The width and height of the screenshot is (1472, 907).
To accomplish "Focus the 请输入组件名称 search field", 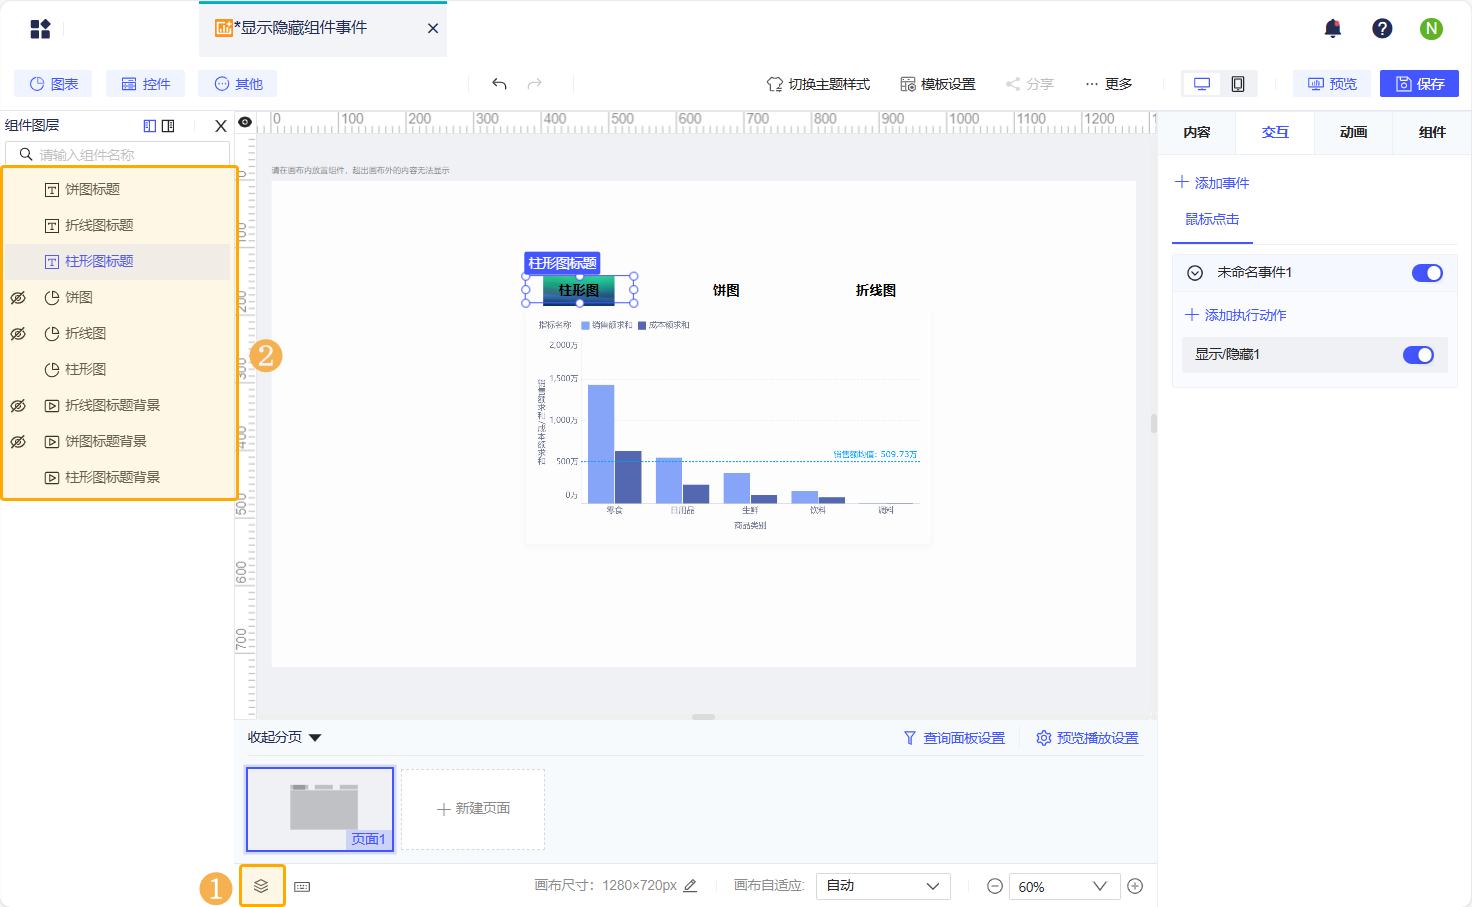I will pos(118,155).
